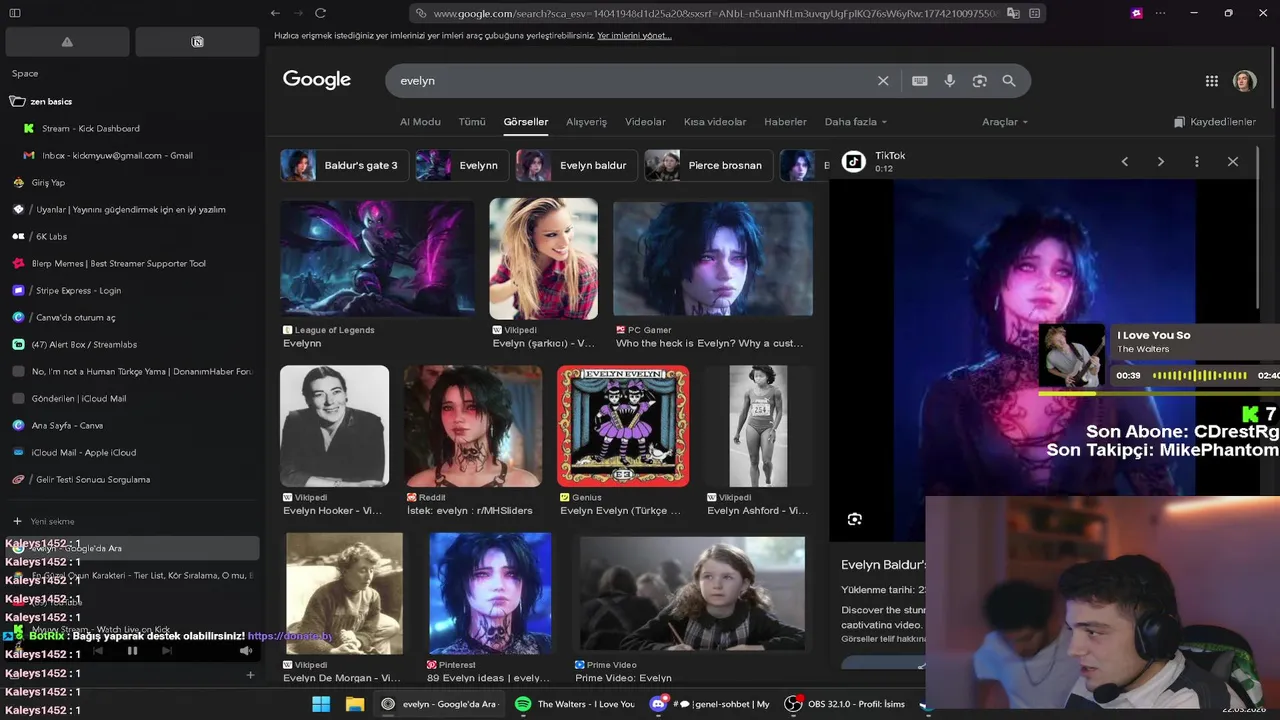The height and width of the screenshot is (720, 1280).
Task: Open the Discord genel-sohbet taskbar item
Action: [x=710, y=704]
